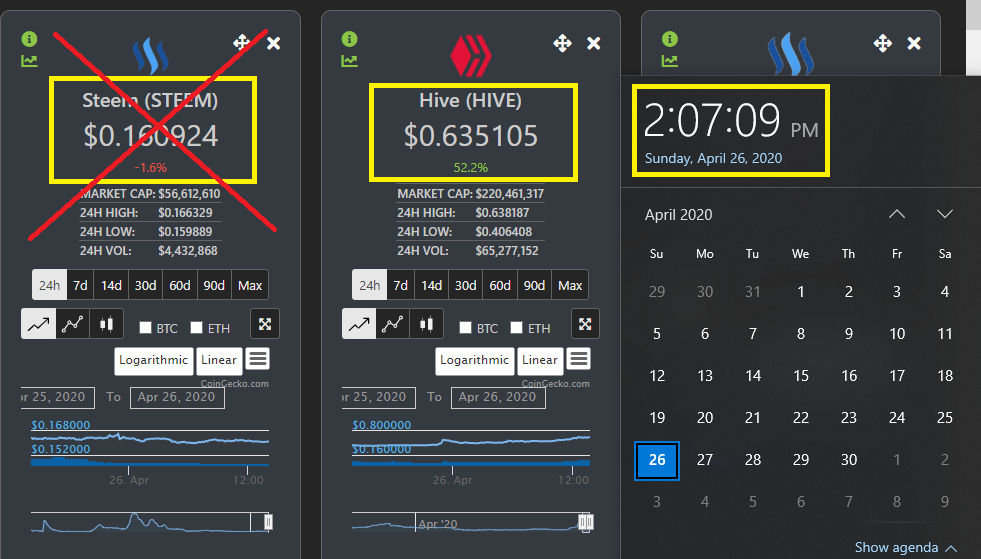The image size is (981, 559).
Task: Select the 24h range tab on the Steem (STEEM) card
Action: point(49,285)
